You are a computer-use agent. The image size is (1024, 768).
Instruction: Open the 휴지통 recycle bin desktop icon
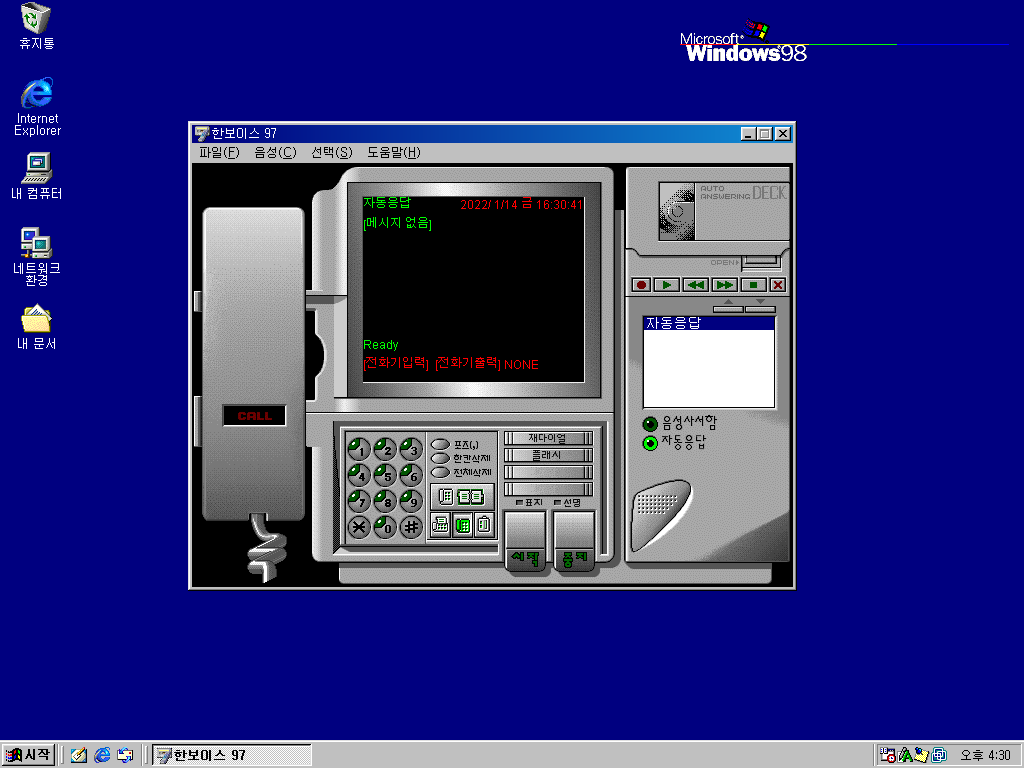[36, 27]
